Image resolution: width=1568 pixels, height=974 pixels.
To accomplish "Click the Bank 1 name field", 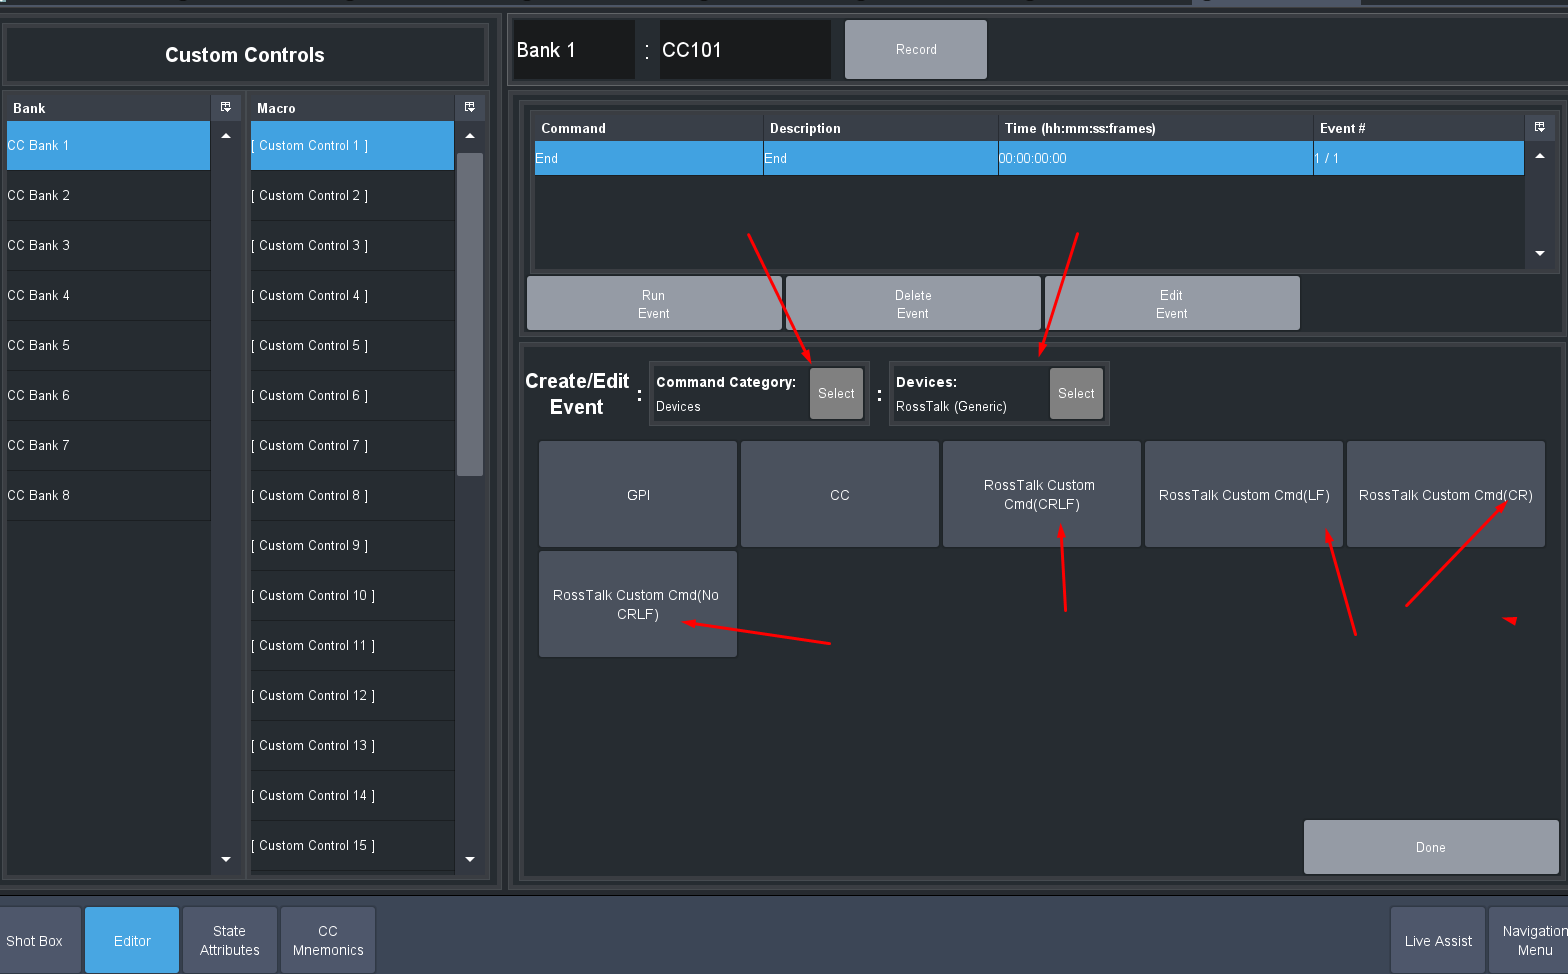I will pyautogui.click(x=574, y=50).
